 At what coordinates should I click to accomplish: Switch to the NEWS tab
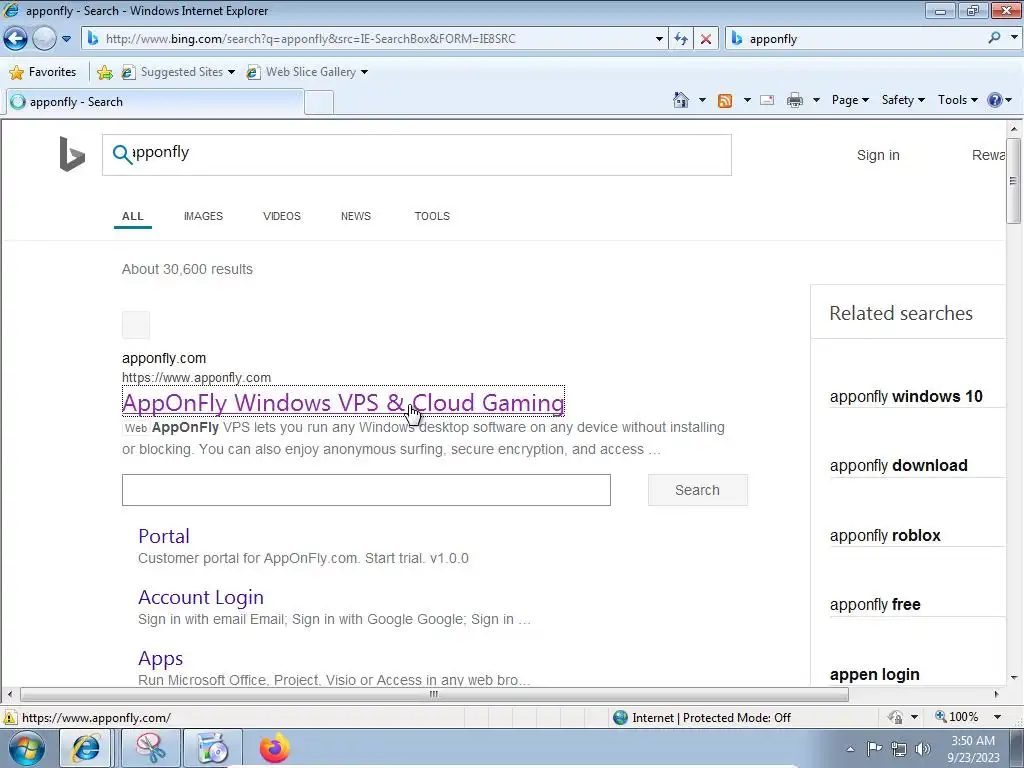[x=356, y=216]
